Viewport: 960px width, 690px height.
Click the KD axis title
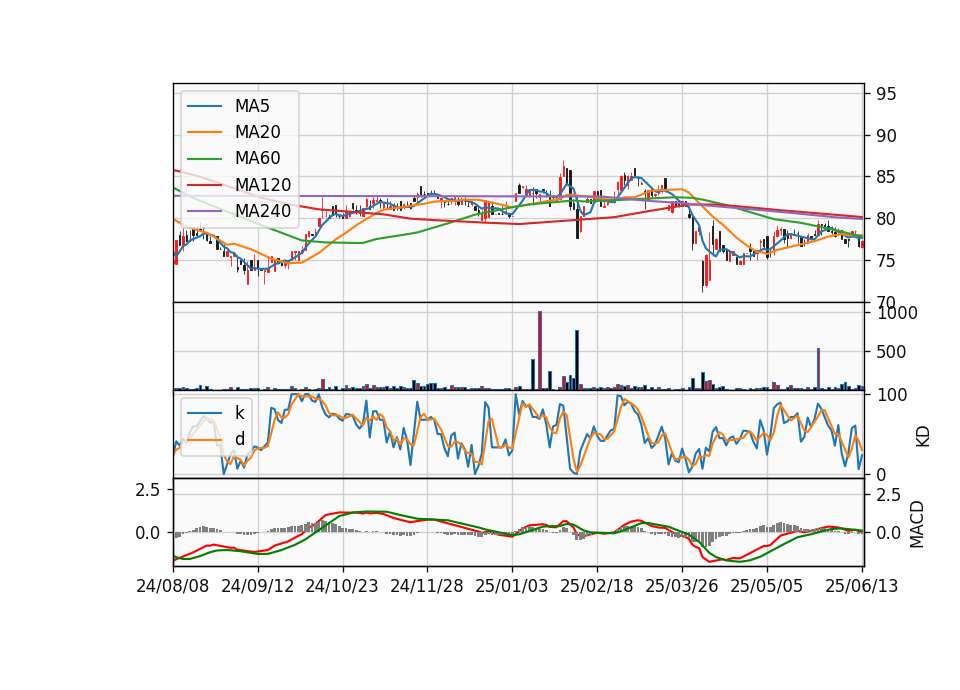(x=923, y=436)
